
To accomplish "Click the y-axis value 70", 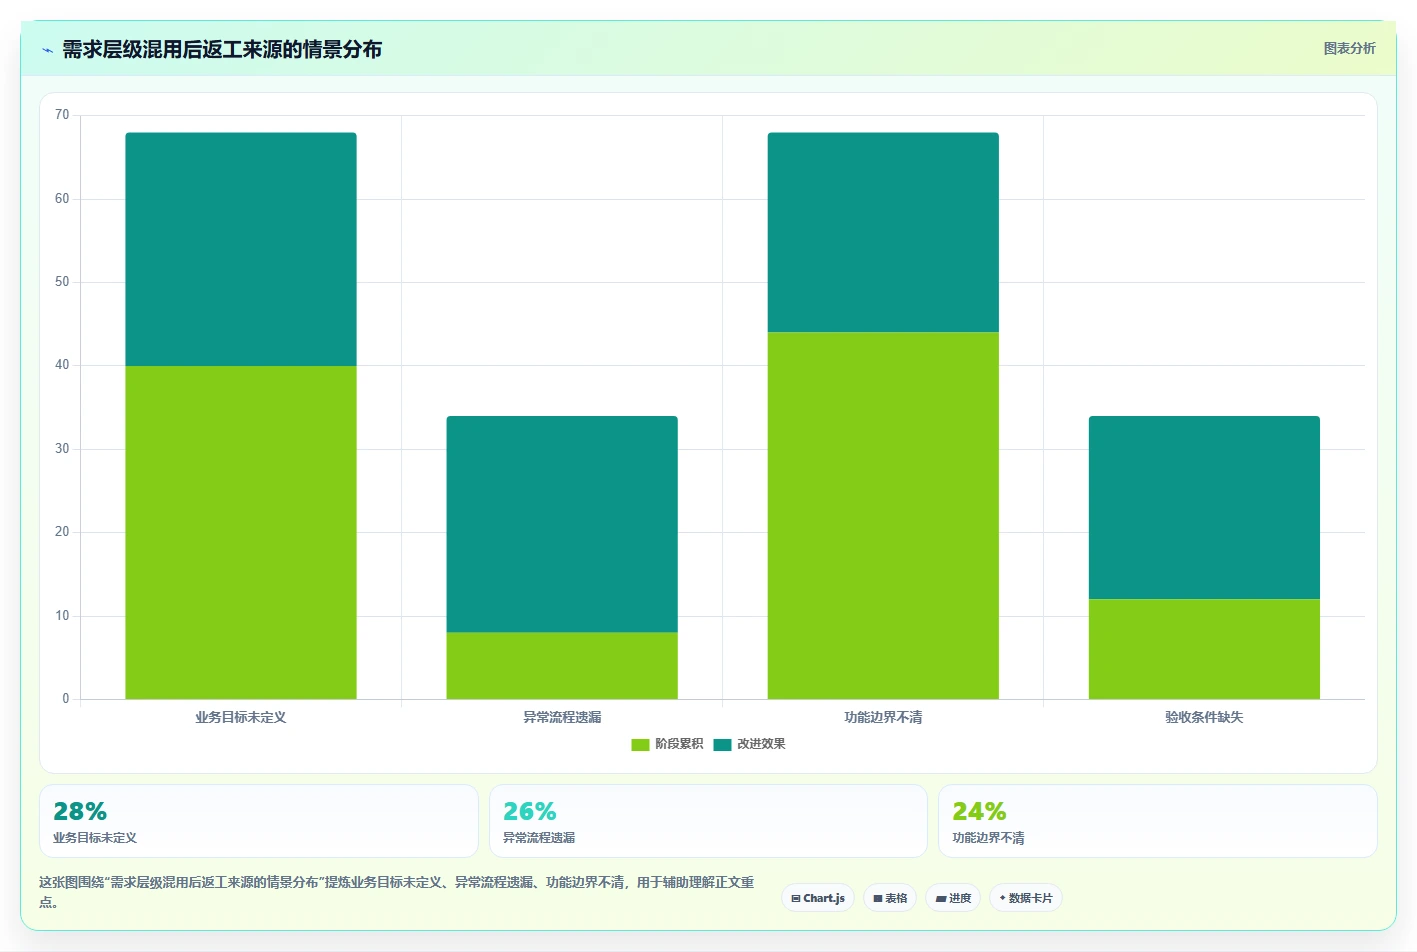I will 62,115.
